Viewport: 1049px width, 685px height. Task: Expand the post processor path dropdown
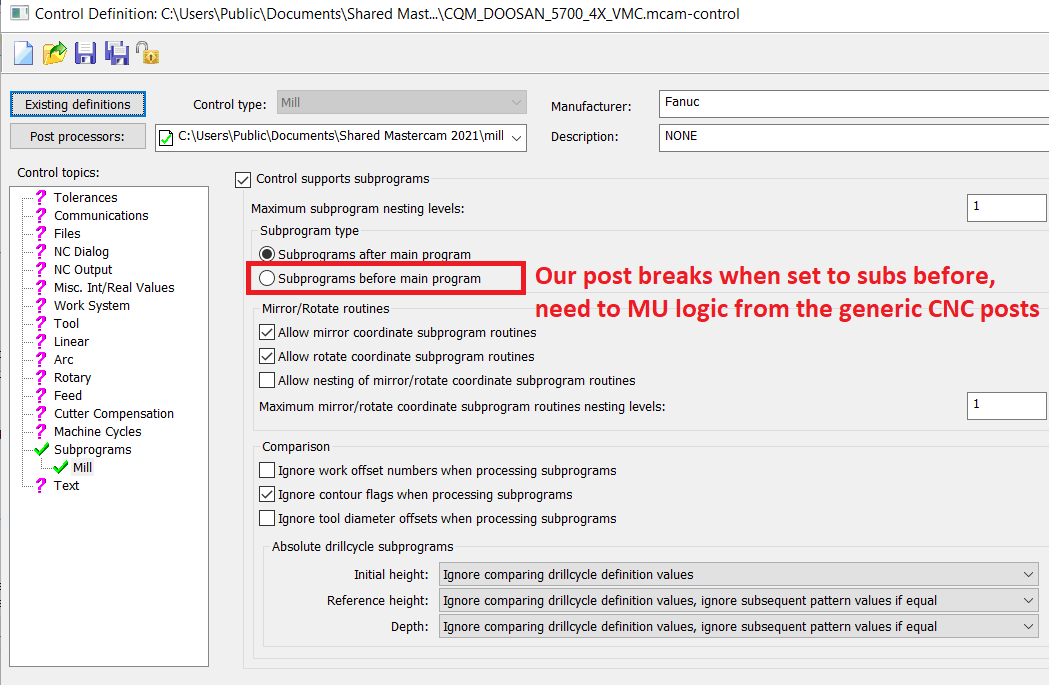pos(517,137)
